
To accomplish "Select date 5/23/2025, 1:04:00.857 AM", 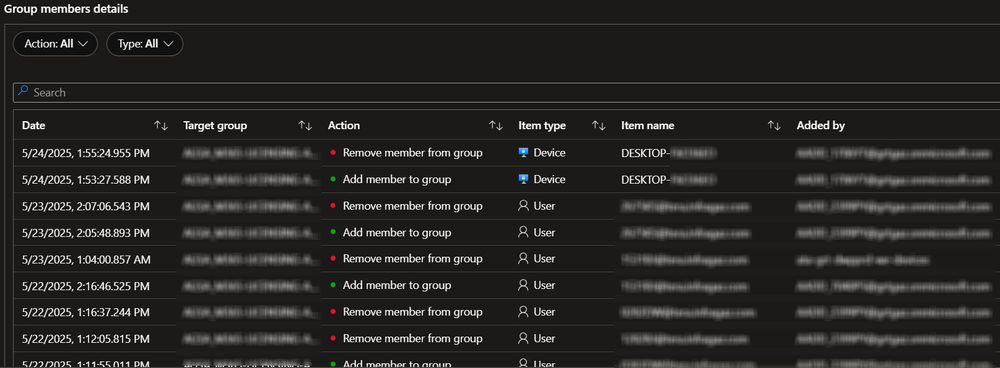I will [86, 259].
